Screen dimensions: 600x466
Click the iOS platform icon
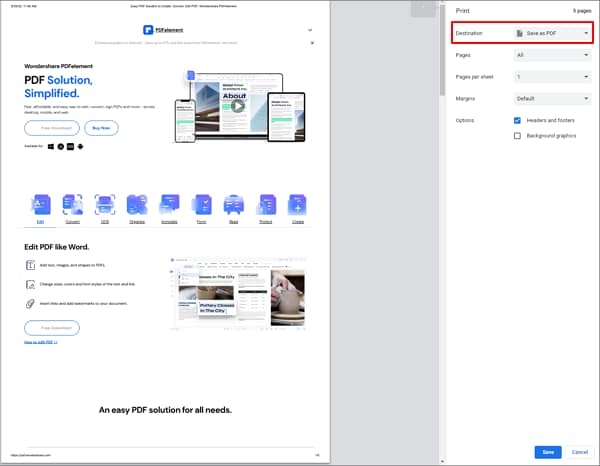coord(70,147)
